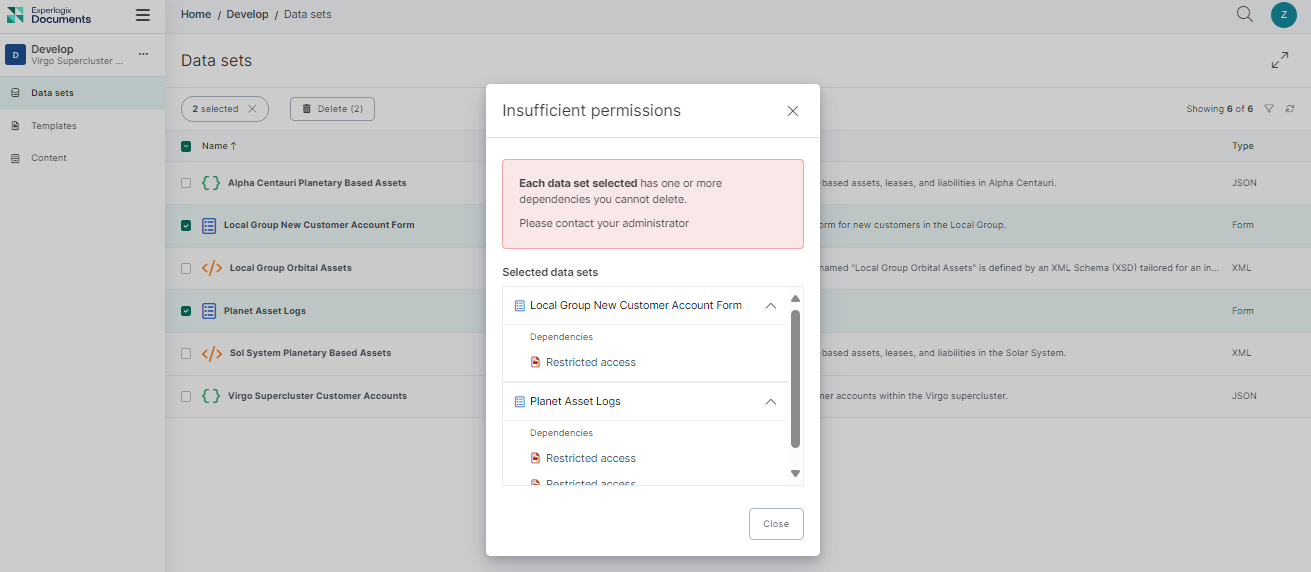The image size is (1311, 572).
Task: Click the Delete (2) button
Action: coord(332,109)
